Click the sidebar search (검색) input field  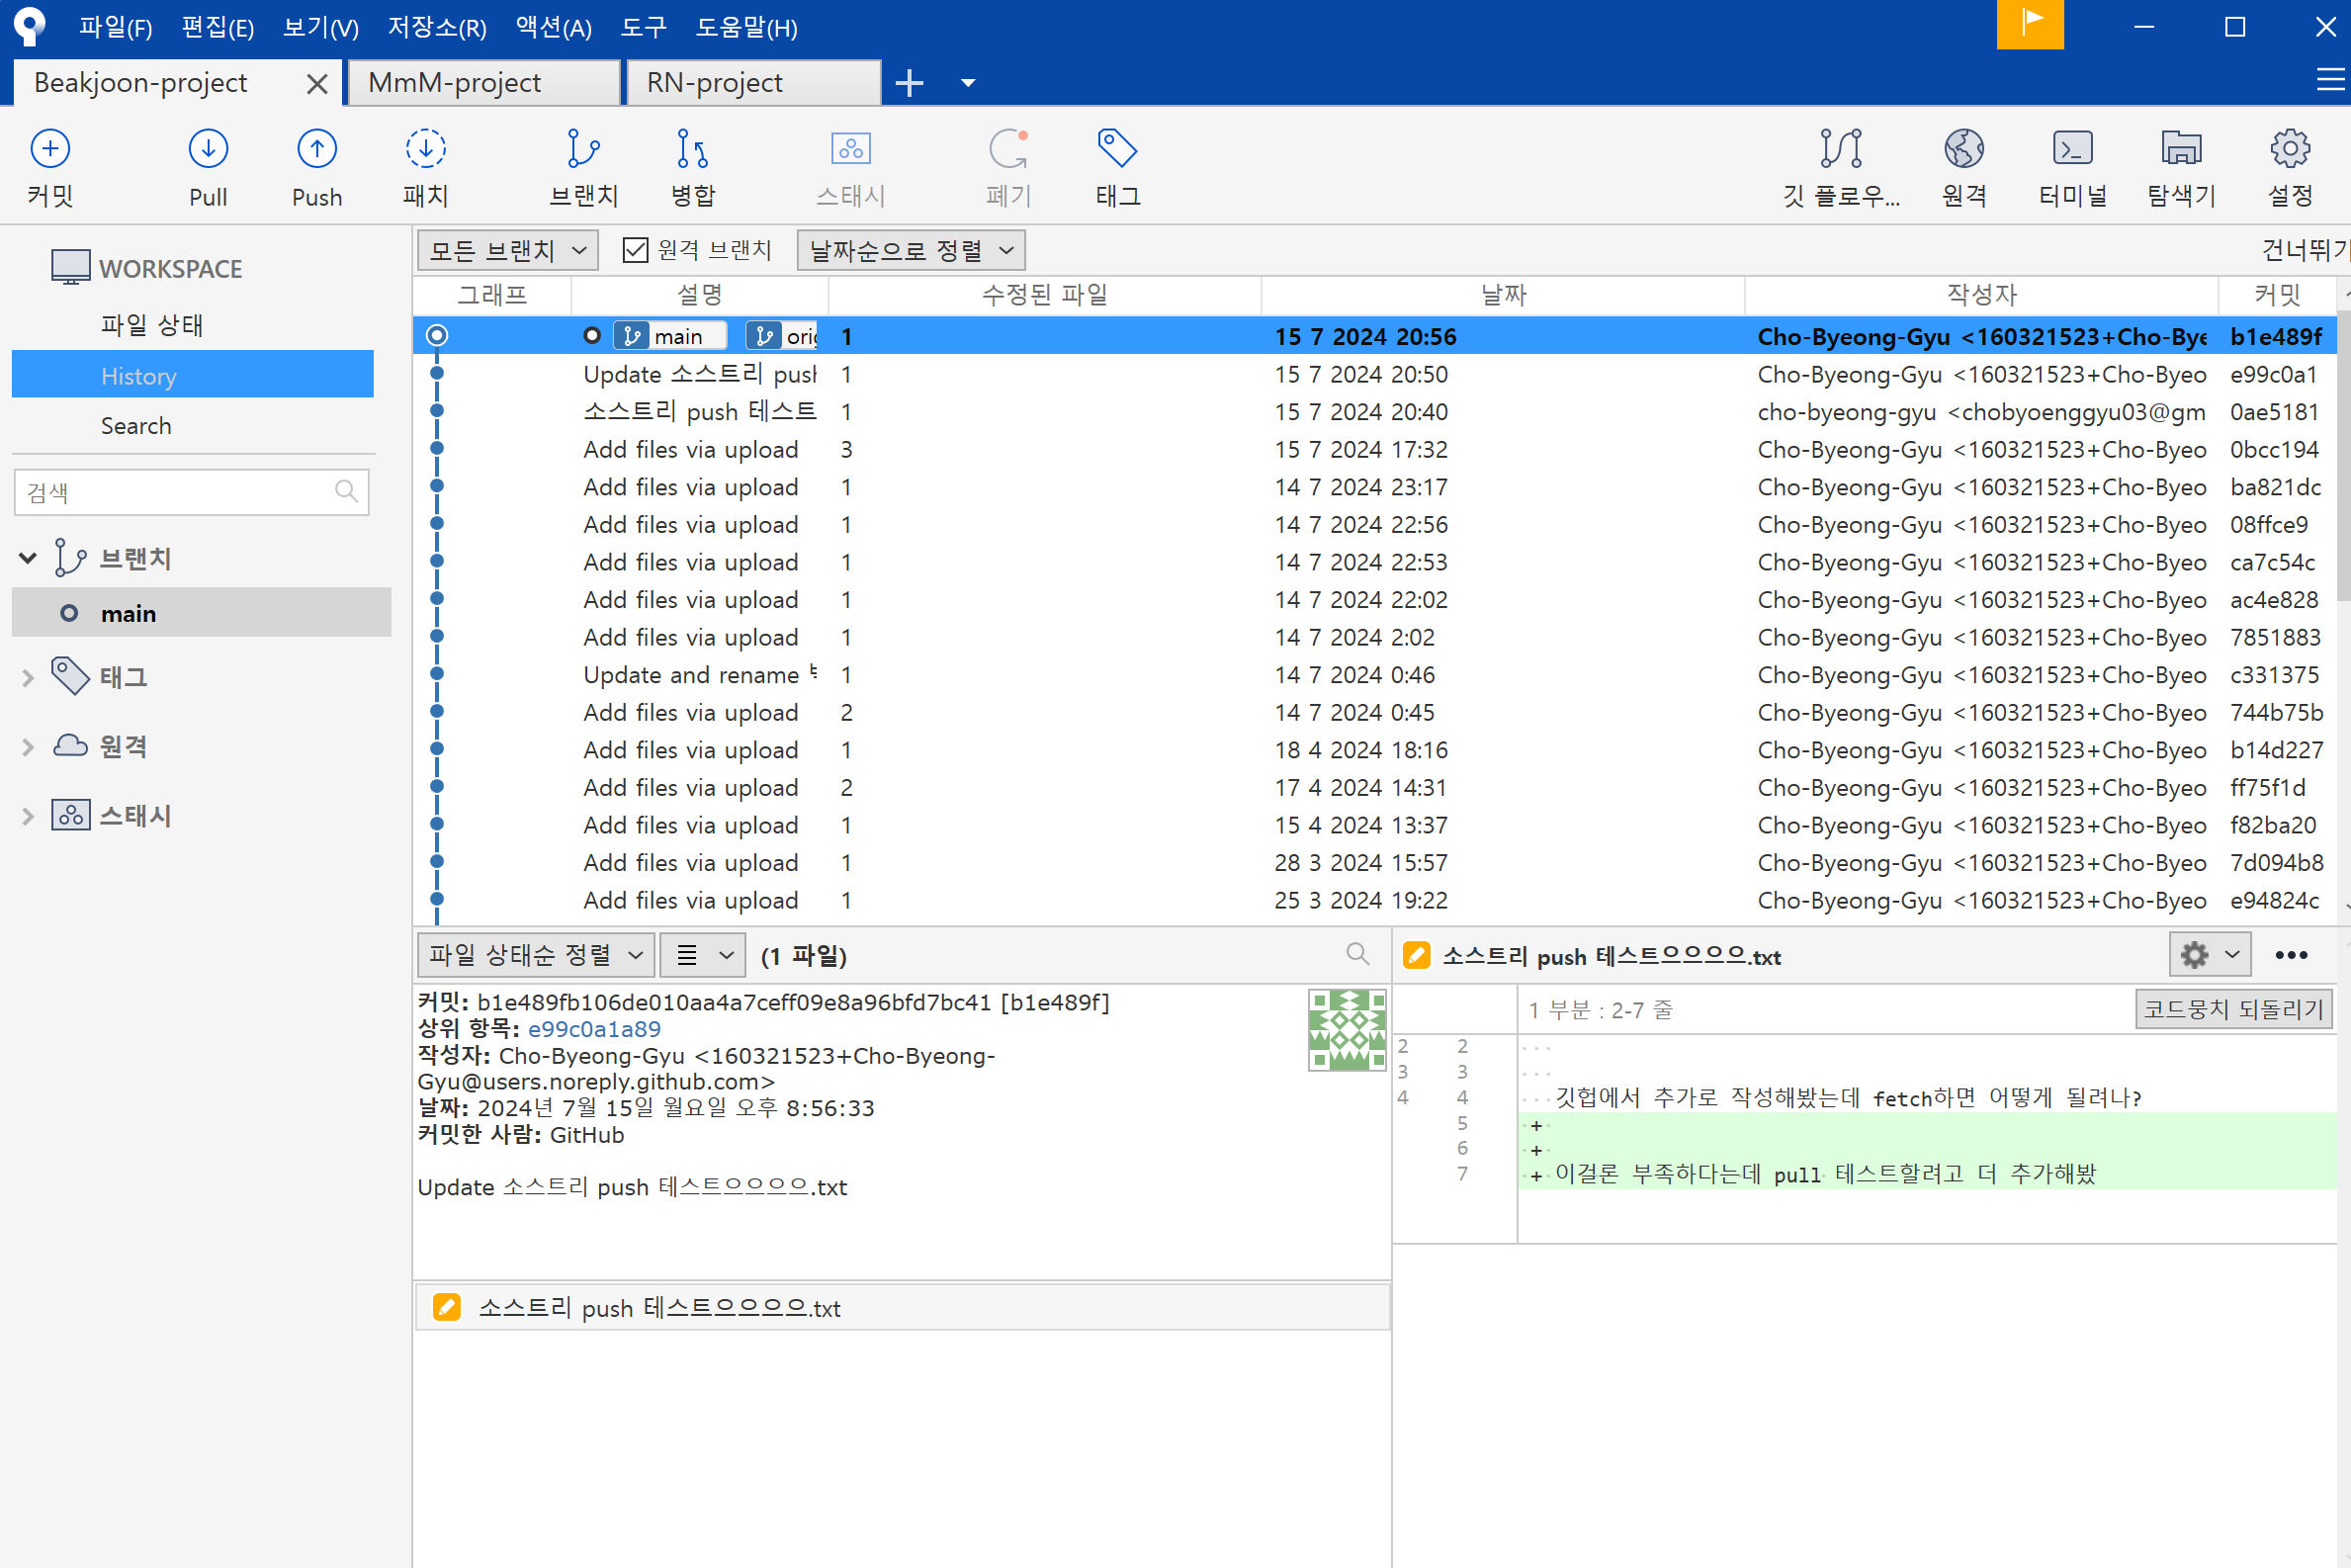(x=191, y=491)
